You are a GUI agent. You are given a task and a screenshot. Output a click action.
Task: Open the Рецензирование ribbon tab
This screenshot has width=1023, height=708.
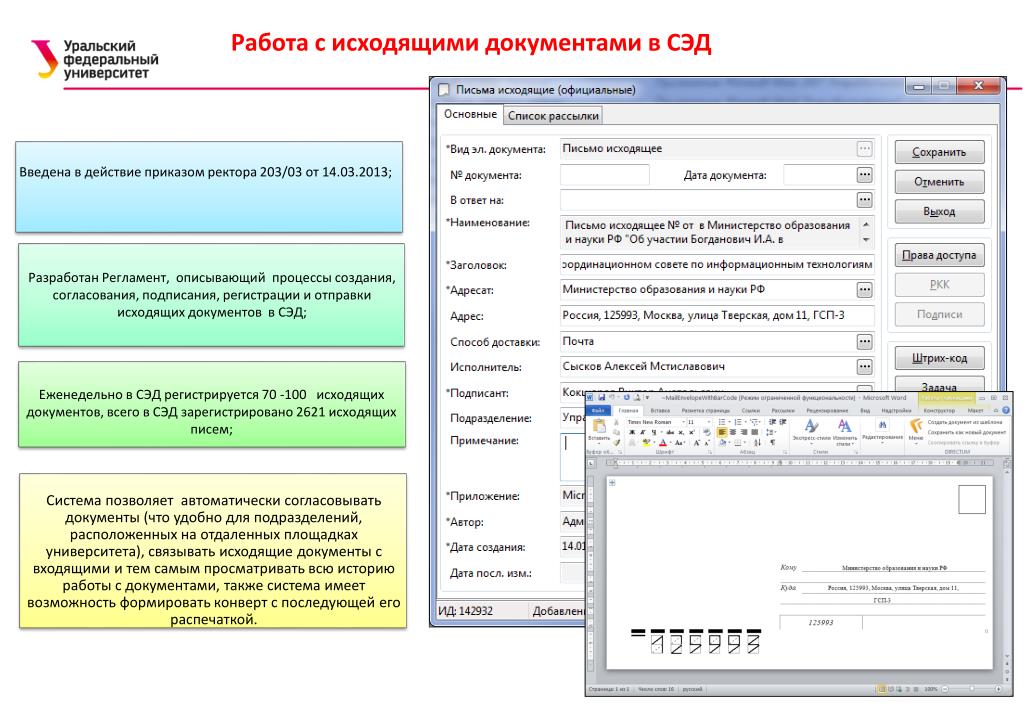pyautogui.click(x=827, y=410)
